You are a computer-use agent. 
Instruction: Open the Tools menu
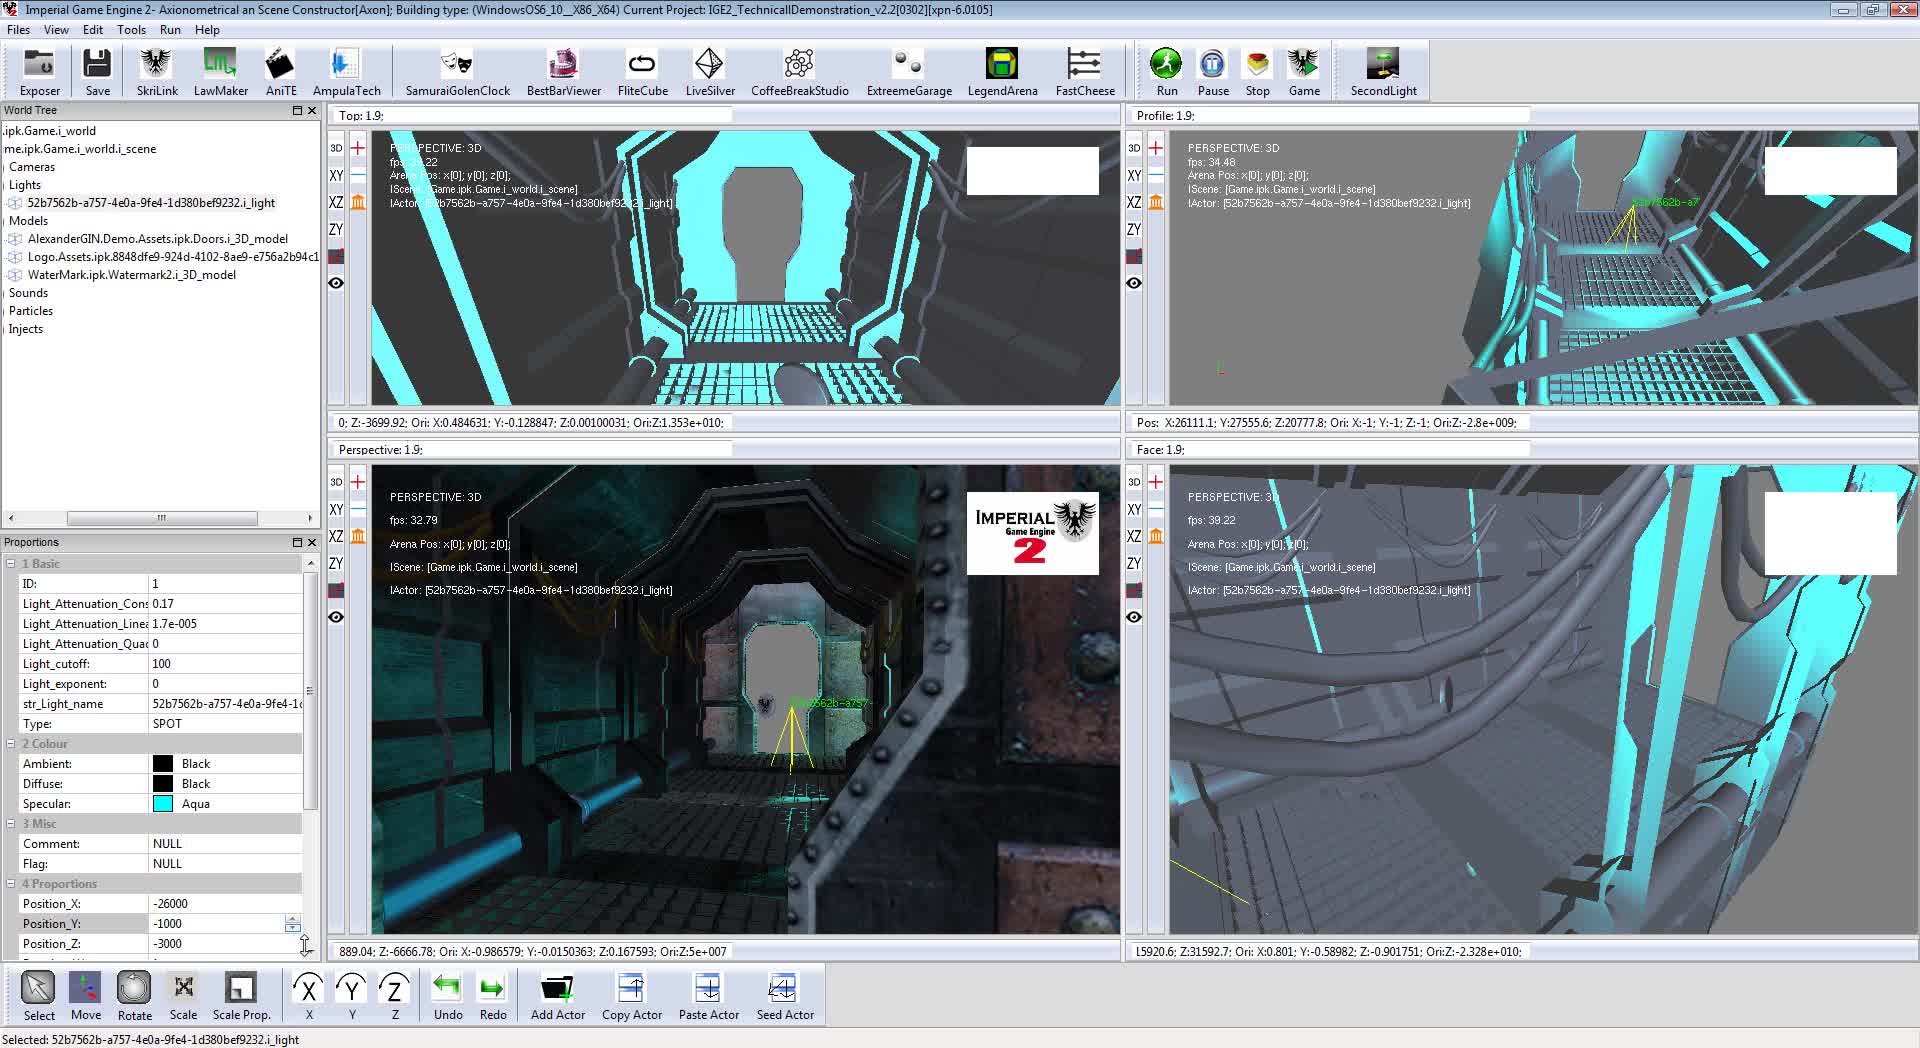tap(131, 30)
